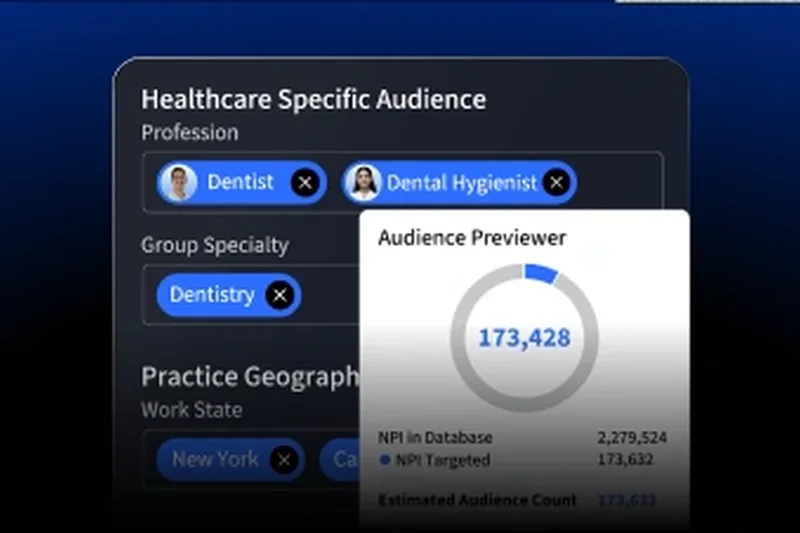Viewport: 800px width, 533px height.
Task: Delete the Dentistry specialty tag
Action: coord(281,295)
